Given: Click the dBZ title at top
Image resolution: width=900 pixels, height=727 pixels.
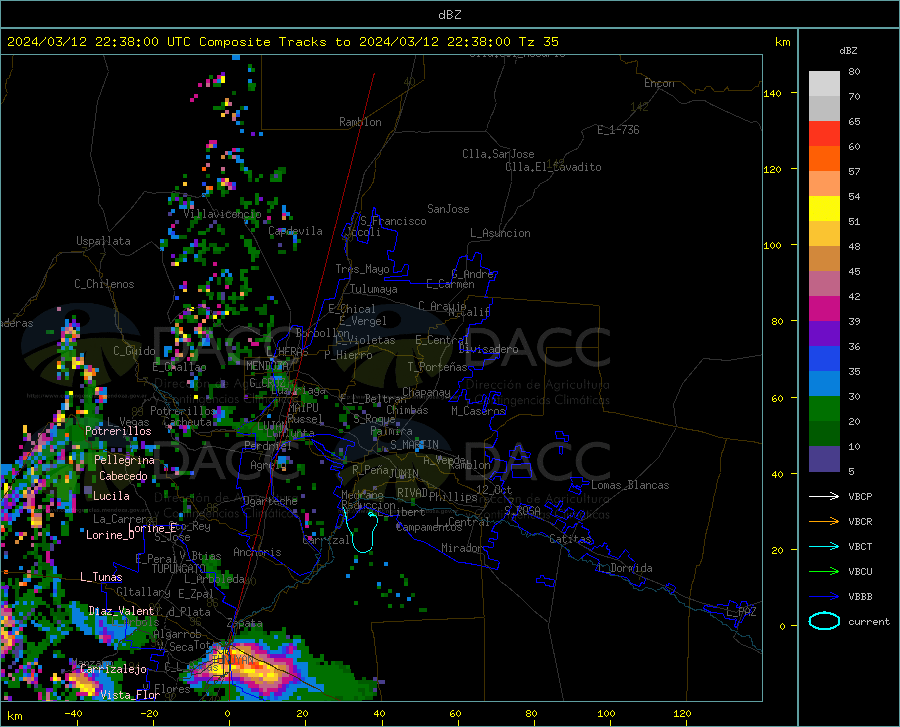Looking at the screenshot, I should click(449, 15).
